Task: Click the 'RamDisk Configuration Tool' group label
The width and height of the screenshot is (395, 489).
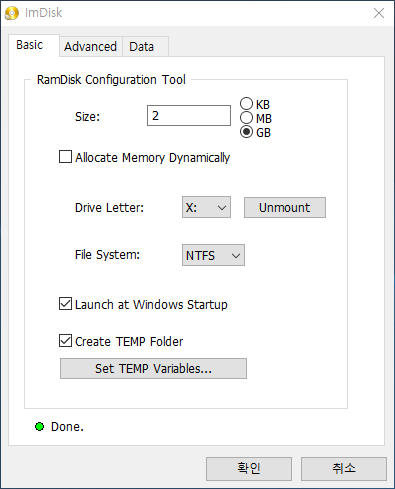Action: pyautogui.click(x=111, y=80)
